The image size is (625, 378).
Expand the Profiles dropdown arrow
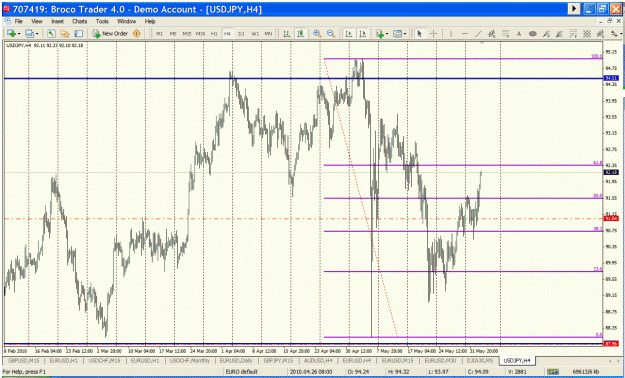pos(37,34)
